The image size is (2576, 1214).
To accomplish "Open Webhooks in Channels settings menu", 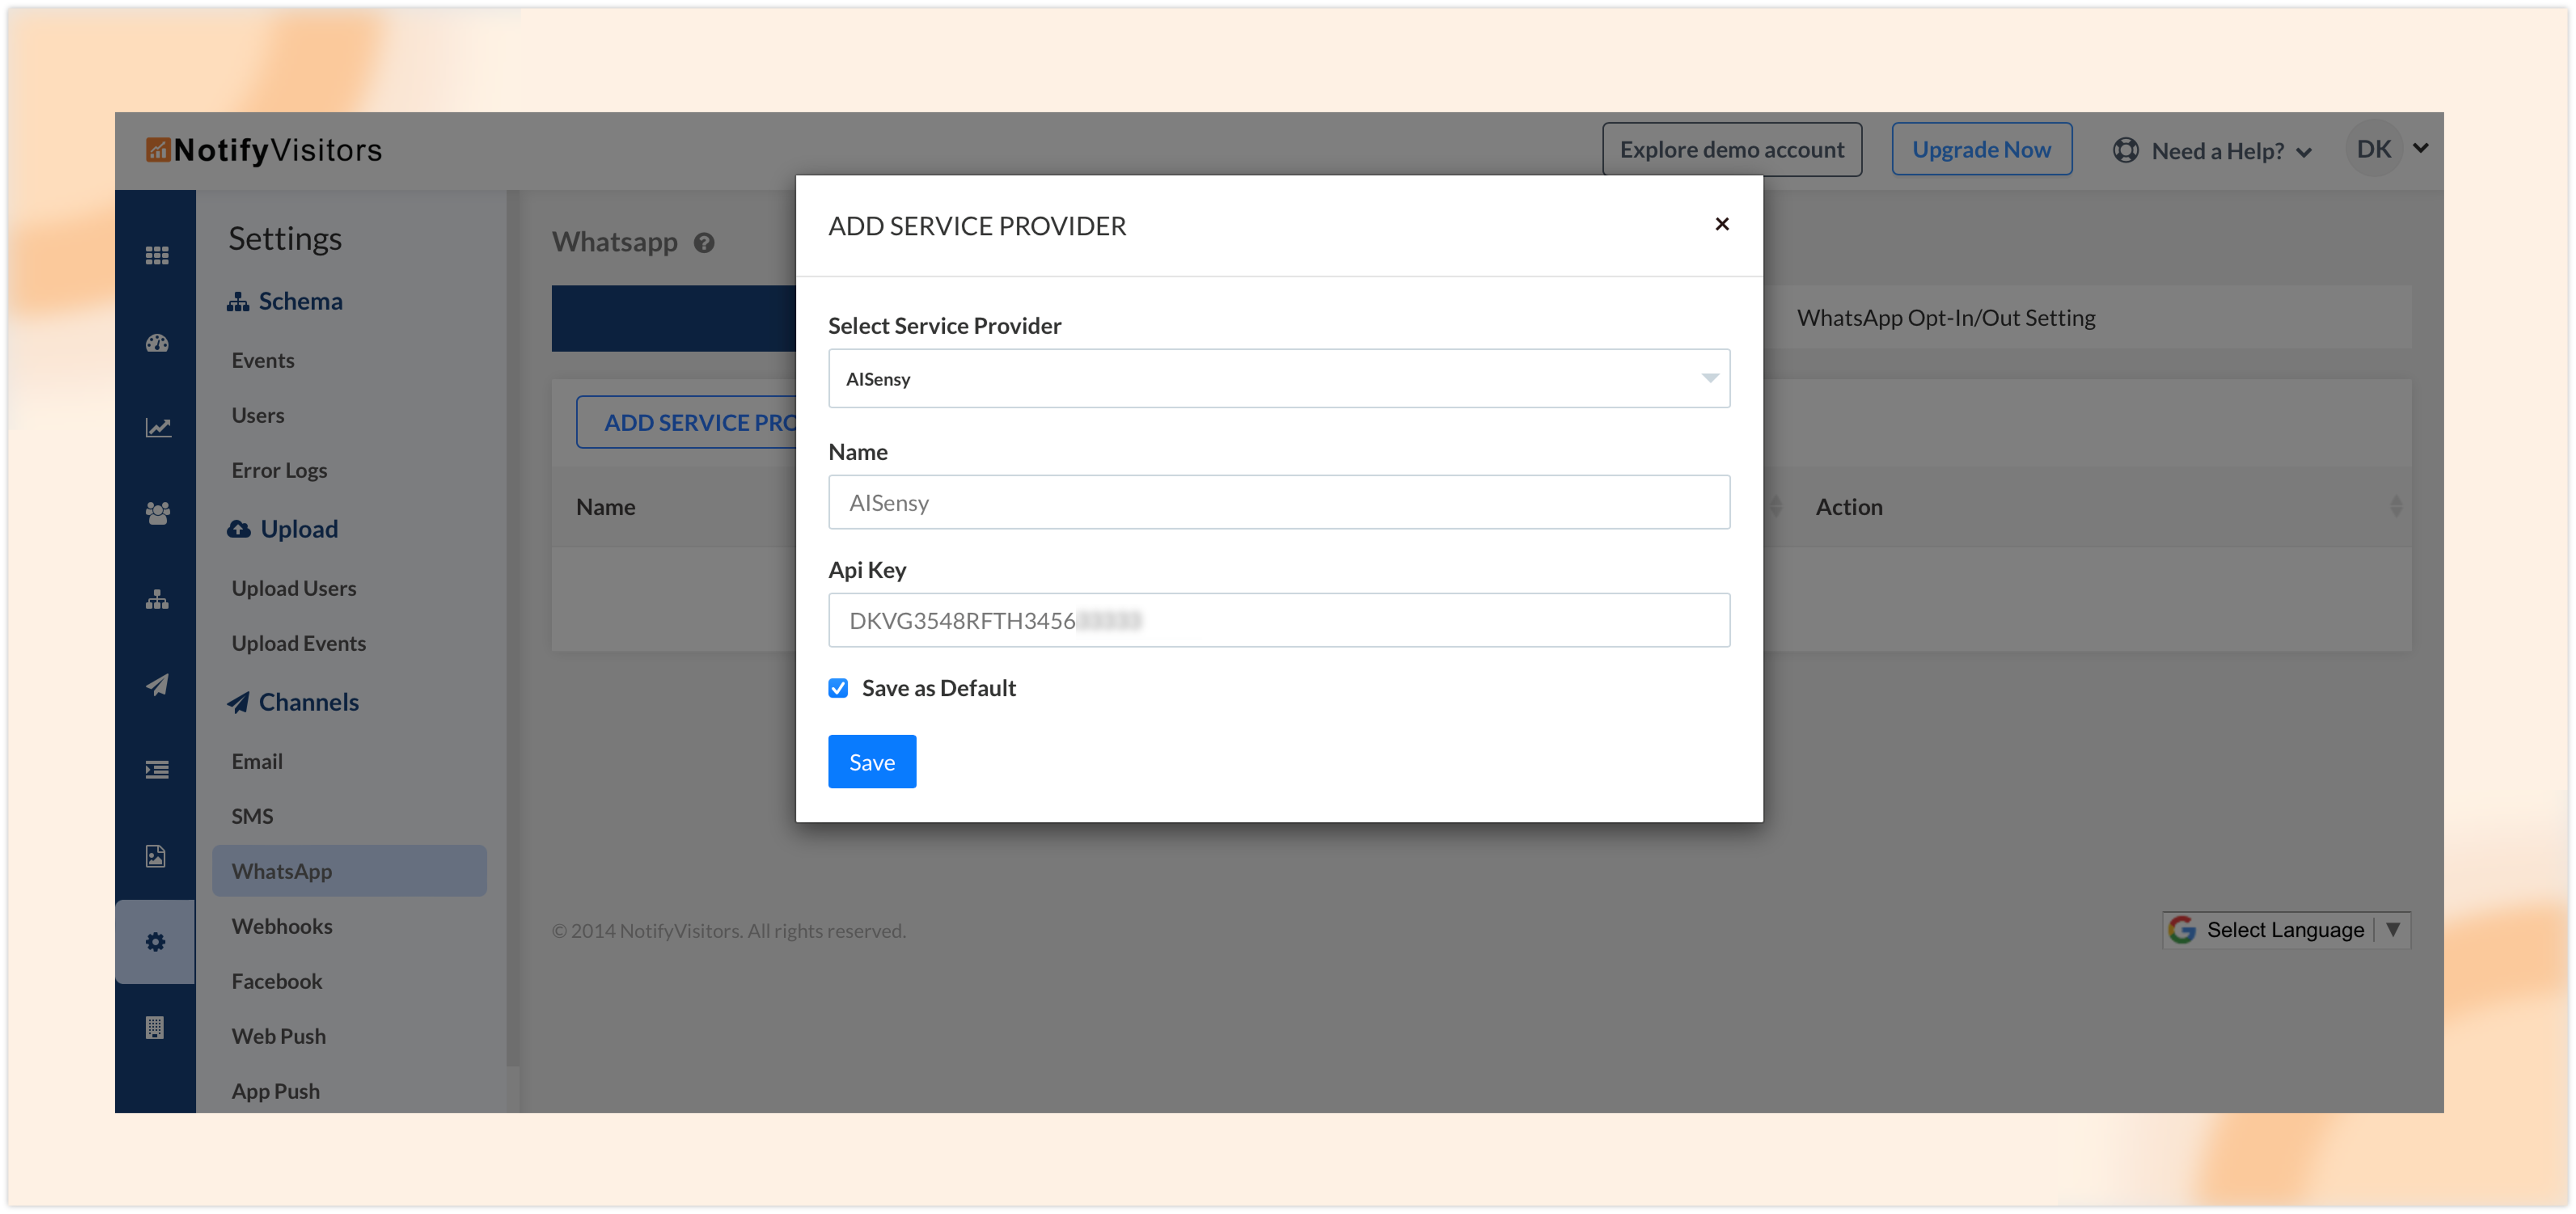I will (x=282, y=926).
